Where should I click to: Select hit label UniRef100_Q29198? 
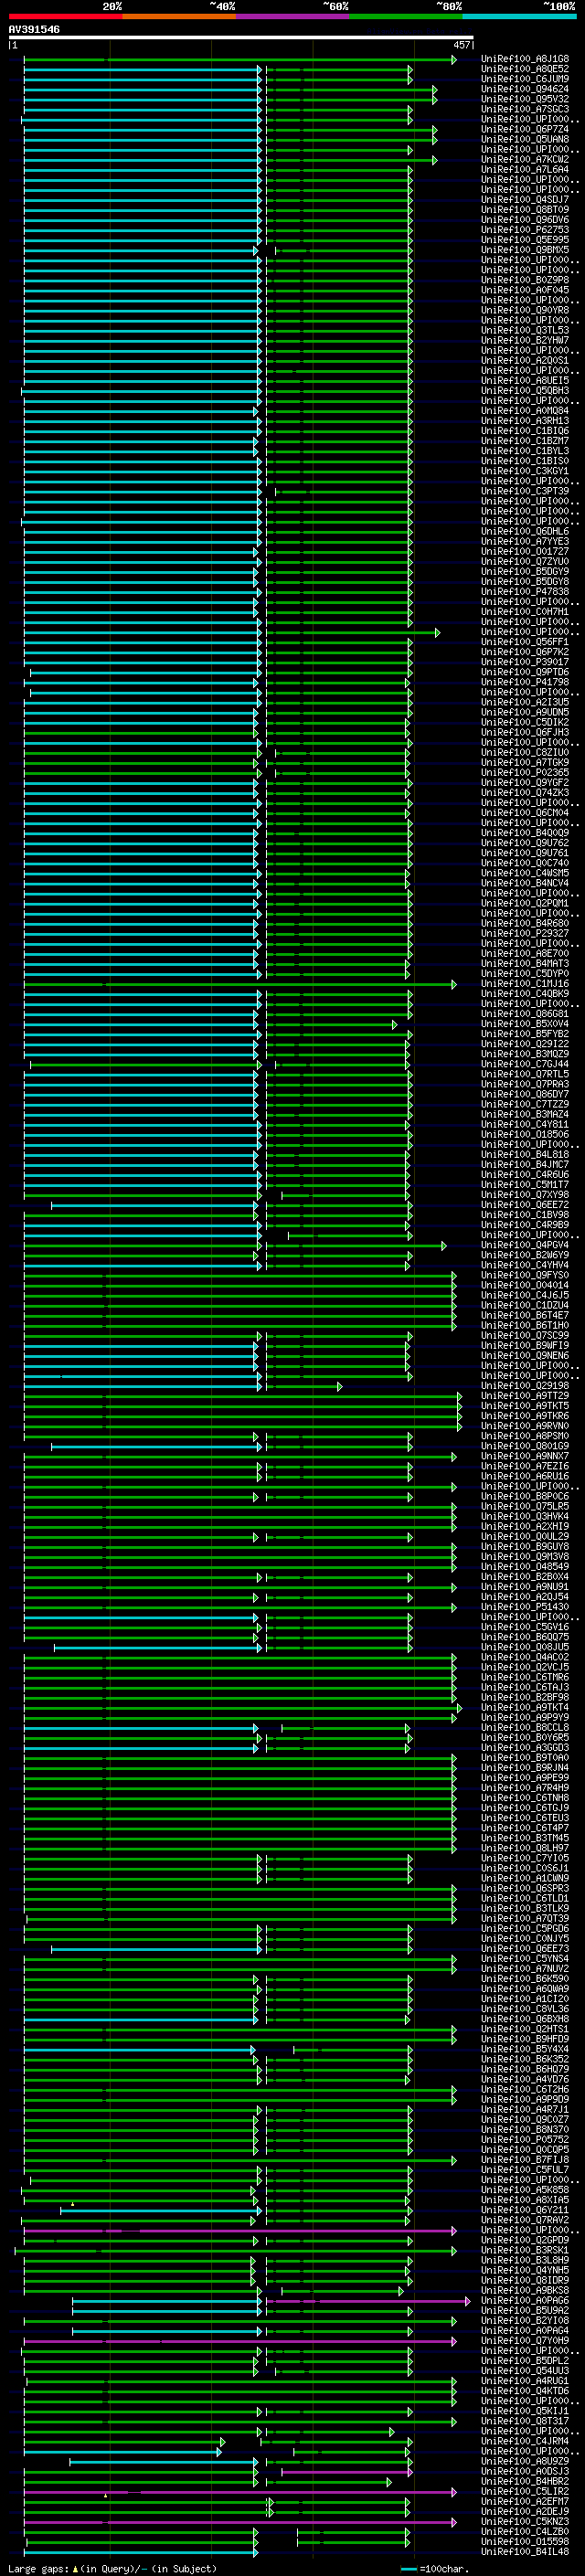pyautogui.click(x=525, y=1386)
